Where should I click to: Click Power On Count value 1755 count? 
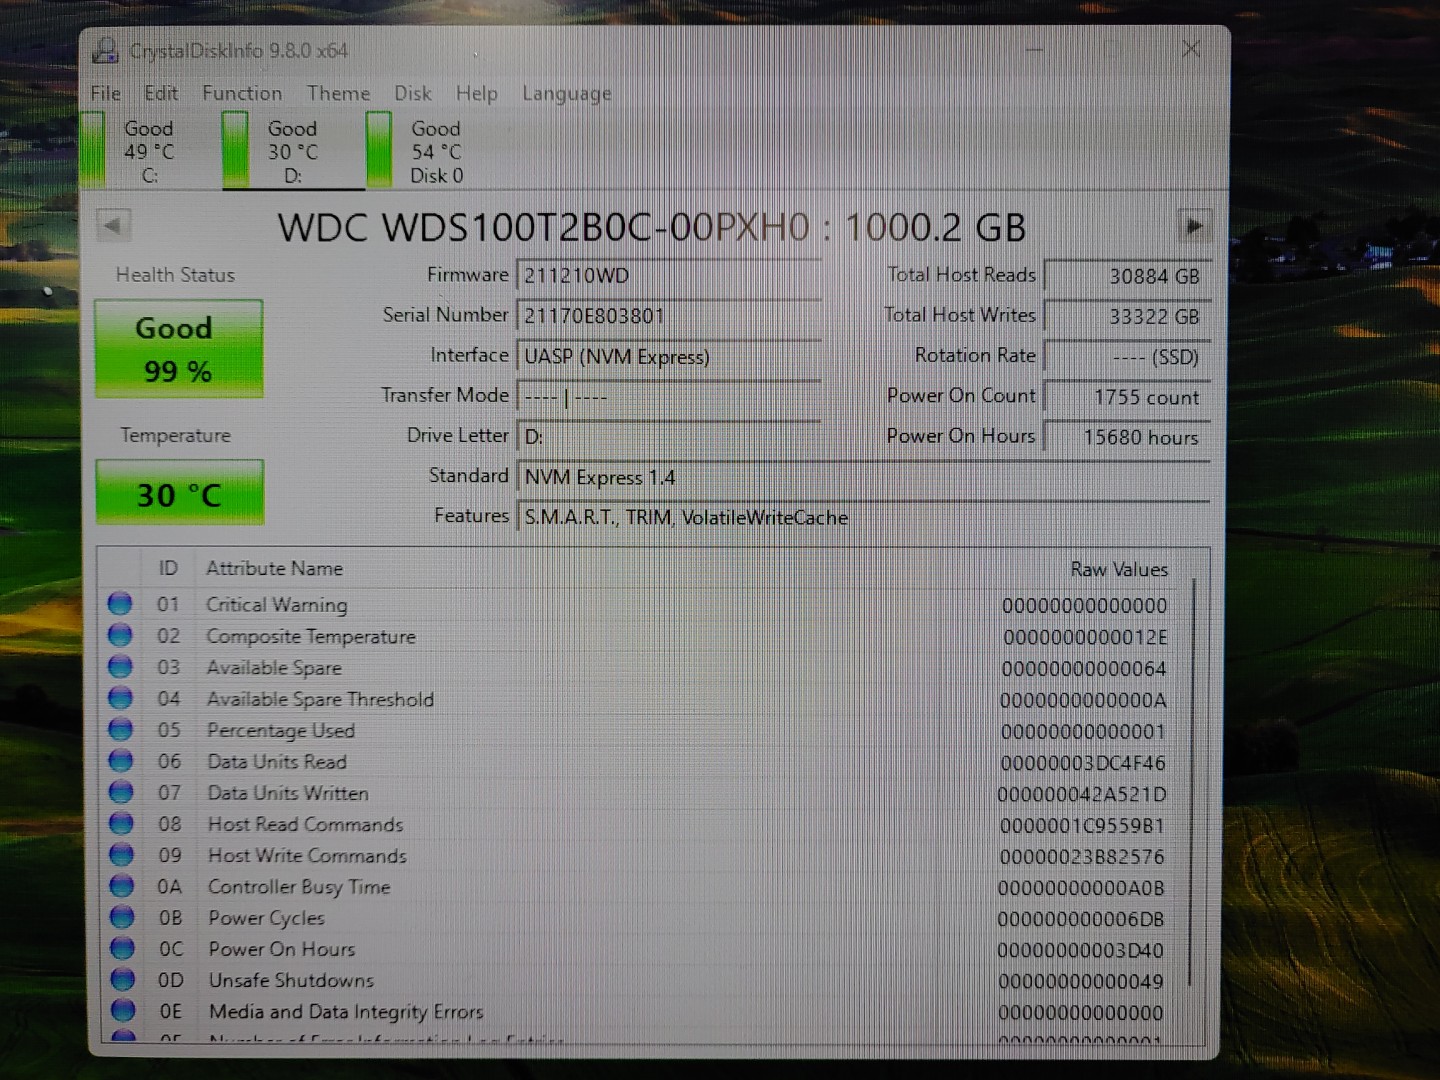coord(1127,397)
